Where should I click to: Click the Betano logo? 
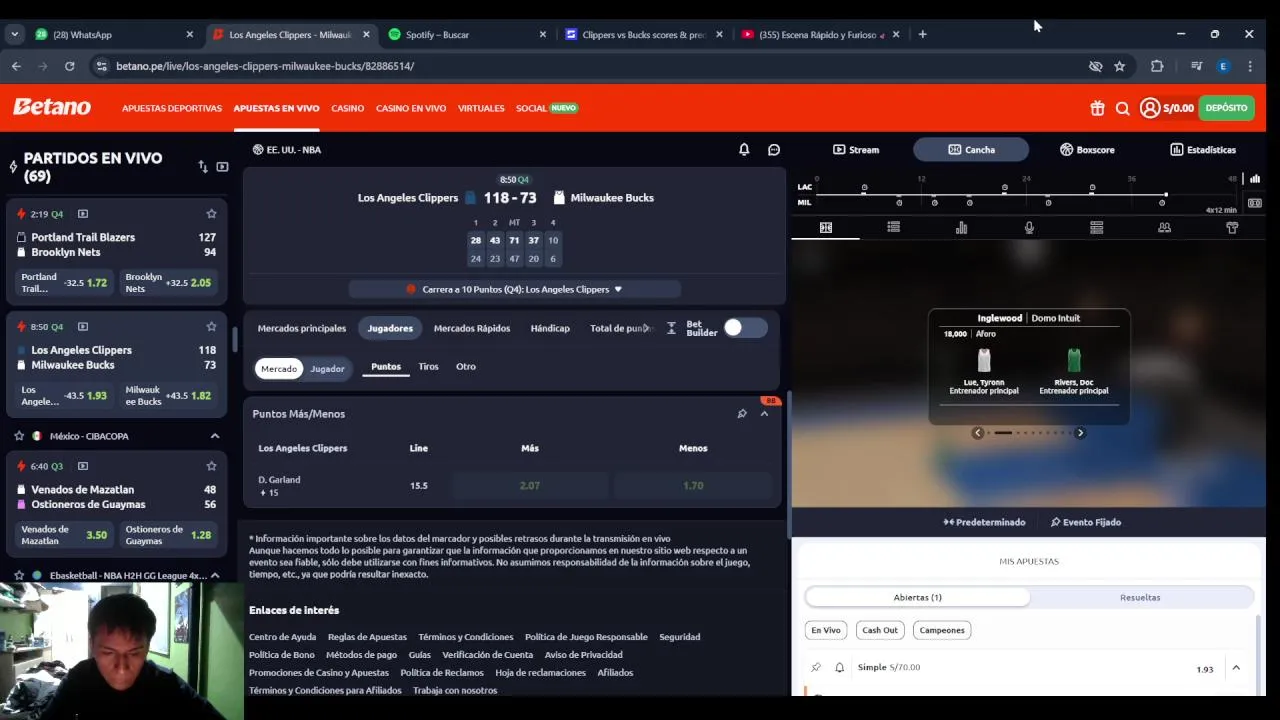pyautogui.click(x=52, y=107)
